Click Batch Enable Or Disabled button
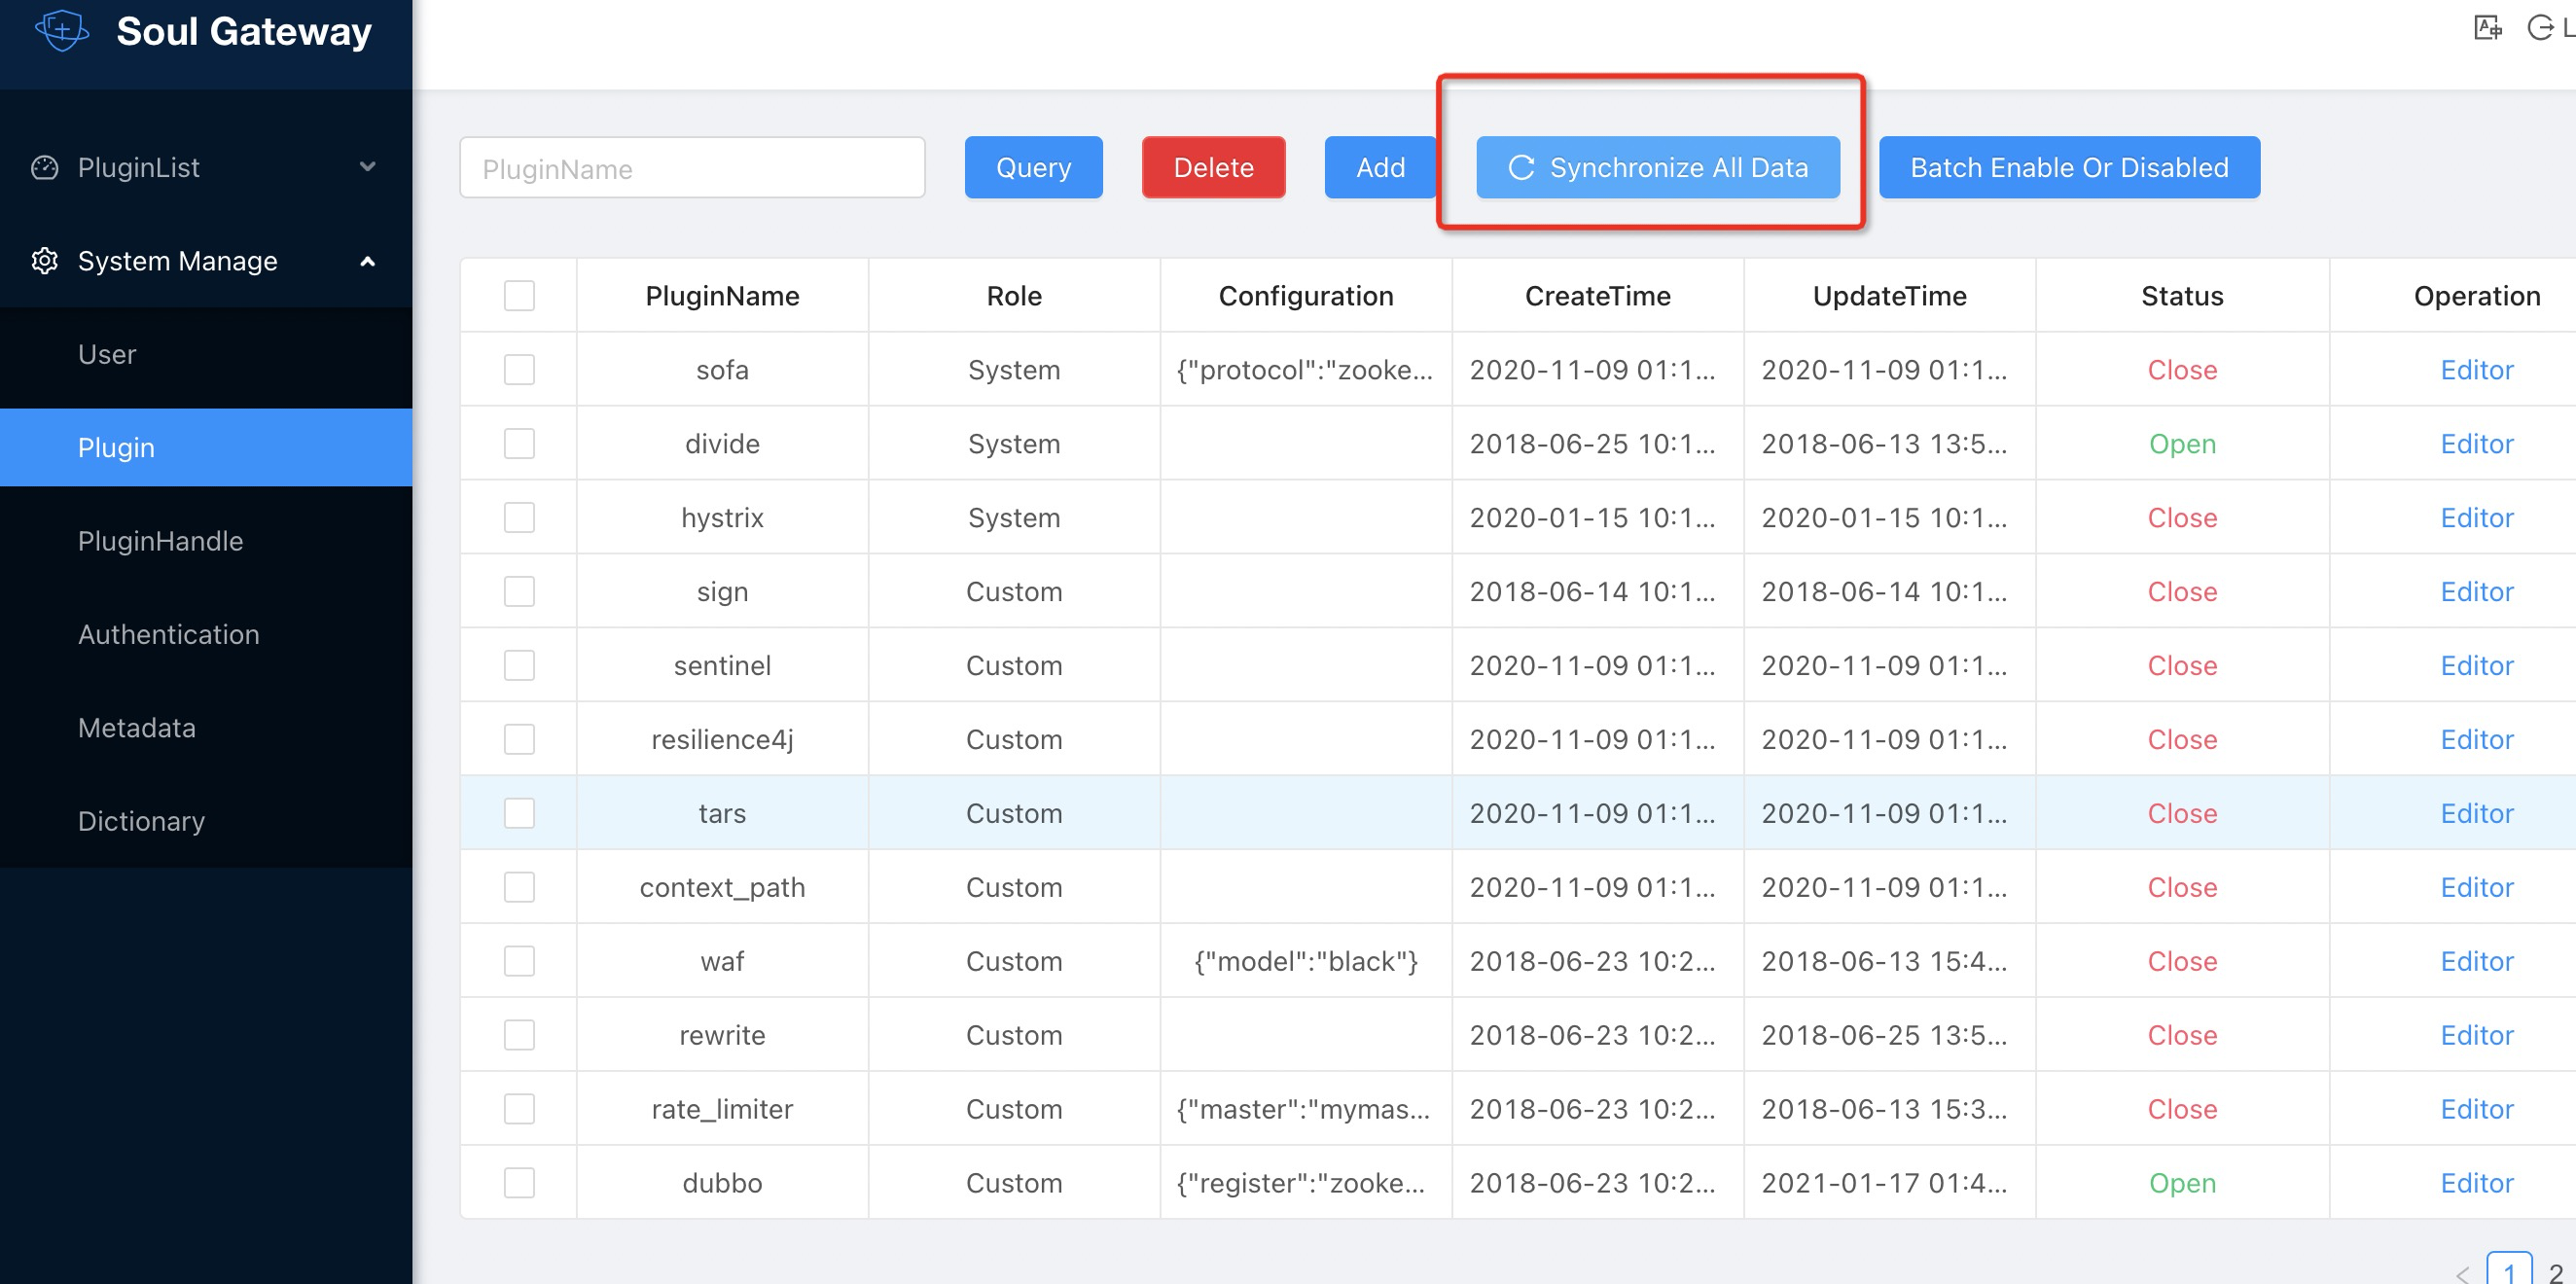2576x1284 pixels. pyautogui.click(x=2068, y=167)
